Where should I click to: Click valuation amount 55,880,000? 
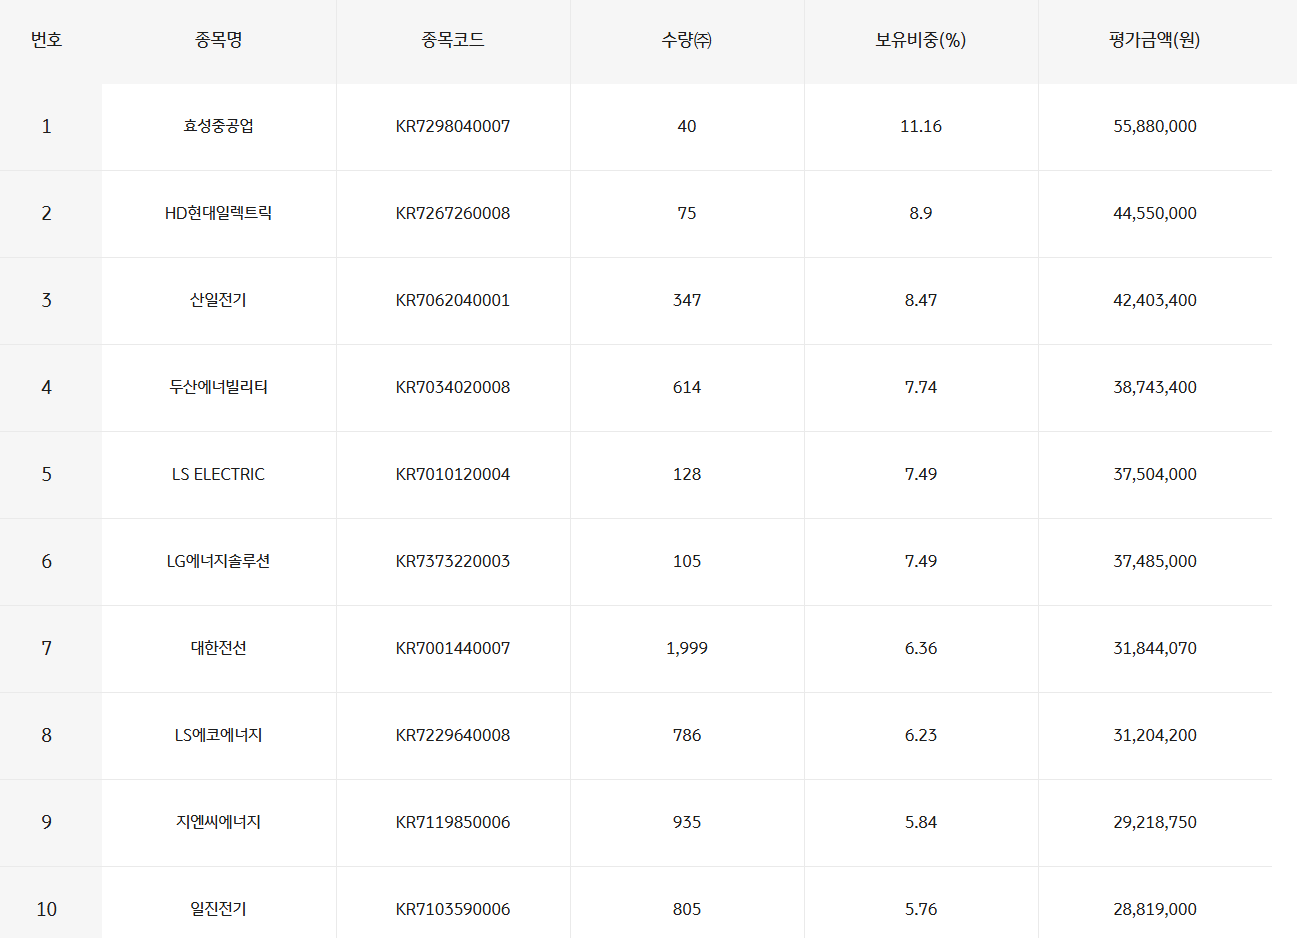(1155, 126)
